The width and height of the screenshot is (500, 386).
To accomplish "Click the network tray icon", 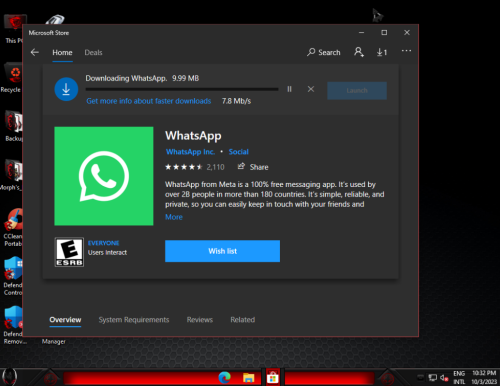I will pos(432,378).
